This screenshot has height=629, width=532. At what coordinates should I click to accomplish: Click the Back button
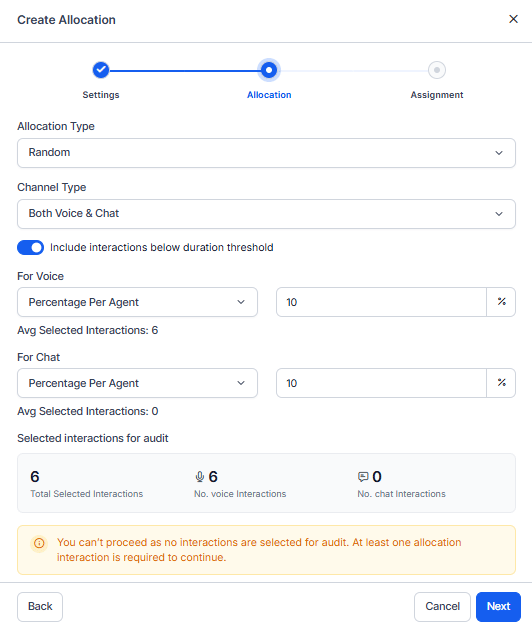(x=40, y=607)
